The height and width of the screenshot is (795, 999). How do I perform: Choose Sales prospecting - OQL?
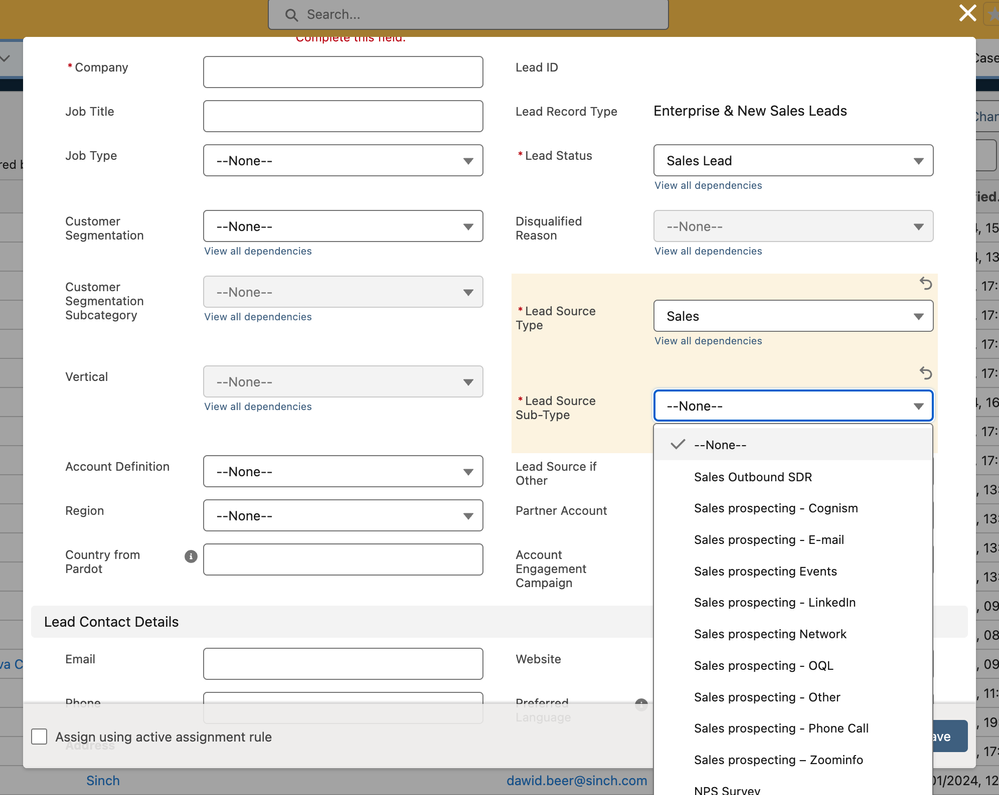[x=793, y=666]
